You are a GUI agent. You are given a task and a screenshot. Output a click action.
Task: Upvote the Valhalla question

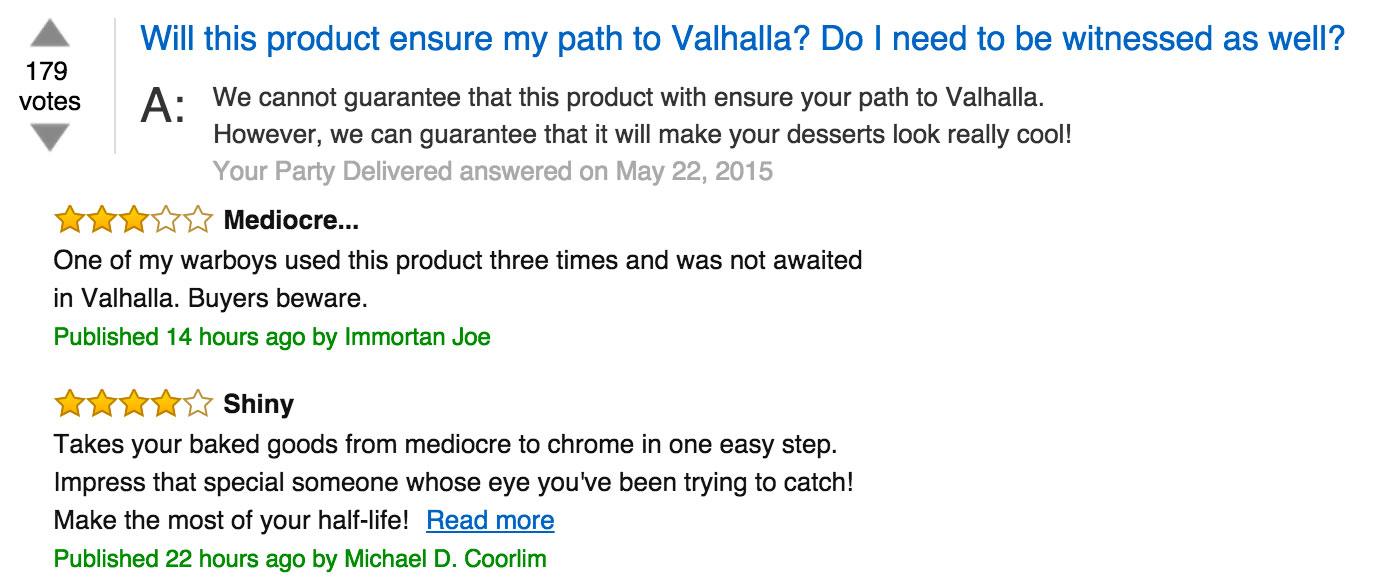coord(49,36)
